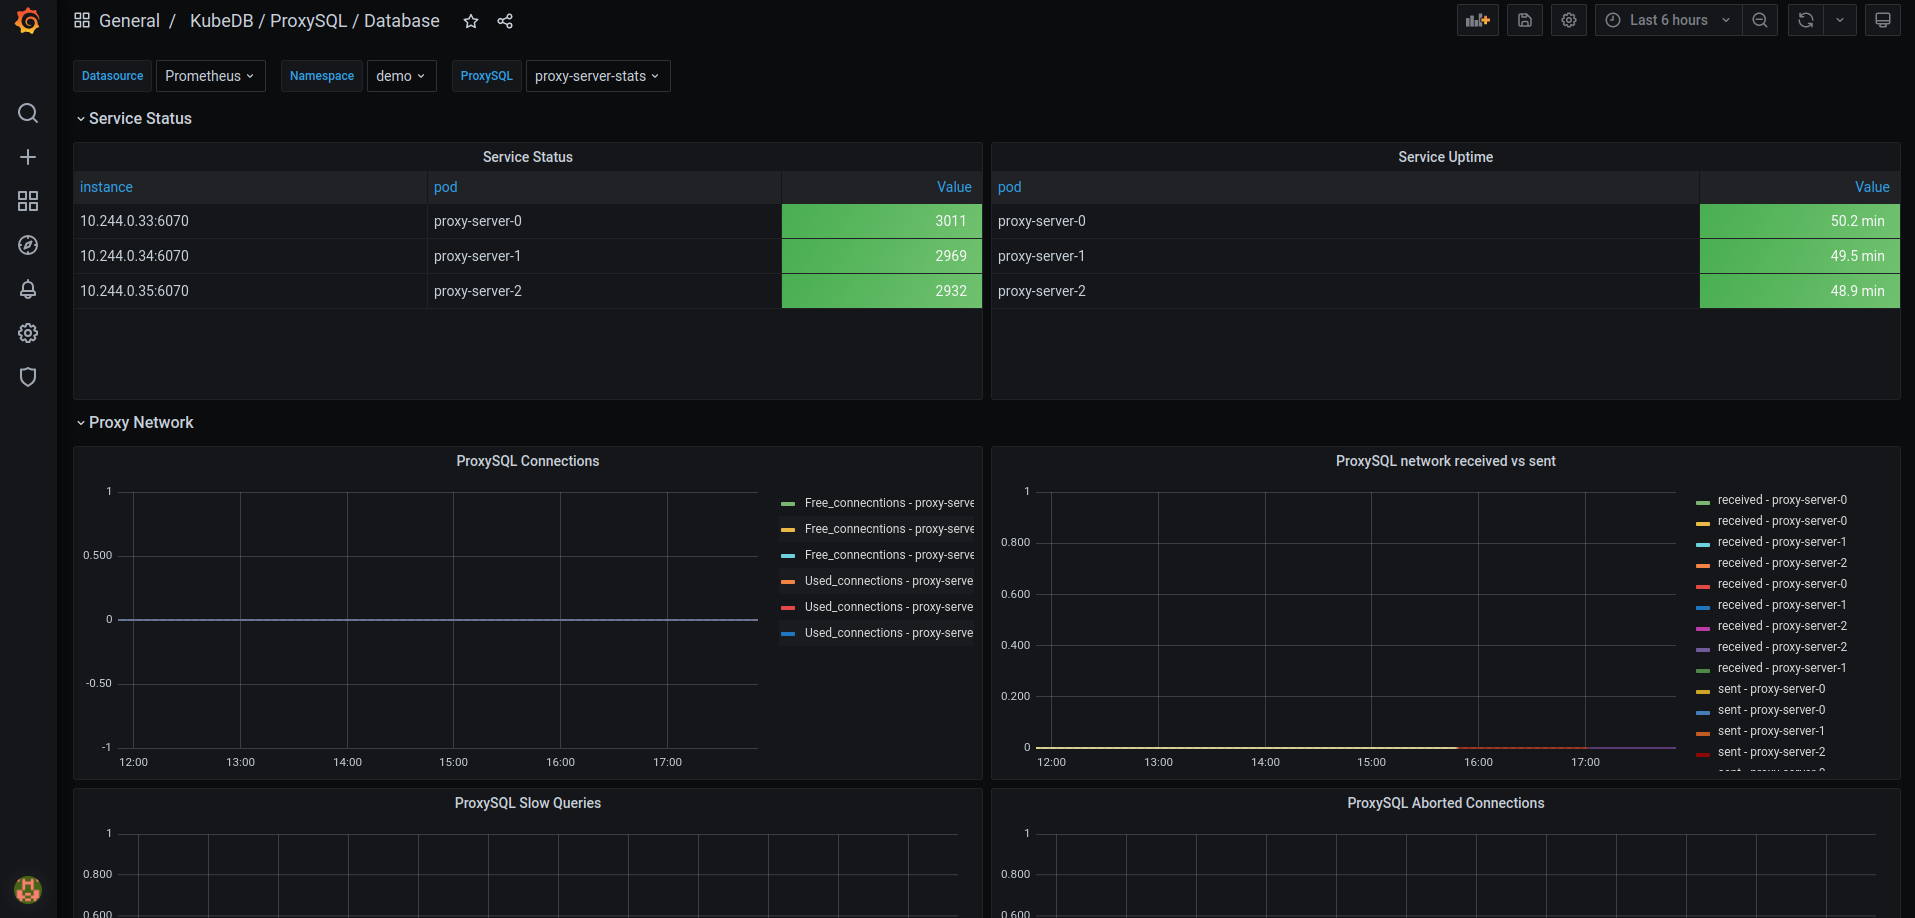Click the 48.9 min uptime cell
This screenshot has height=918, width=1915.
pyautogui.click(x=1799, y=291)
